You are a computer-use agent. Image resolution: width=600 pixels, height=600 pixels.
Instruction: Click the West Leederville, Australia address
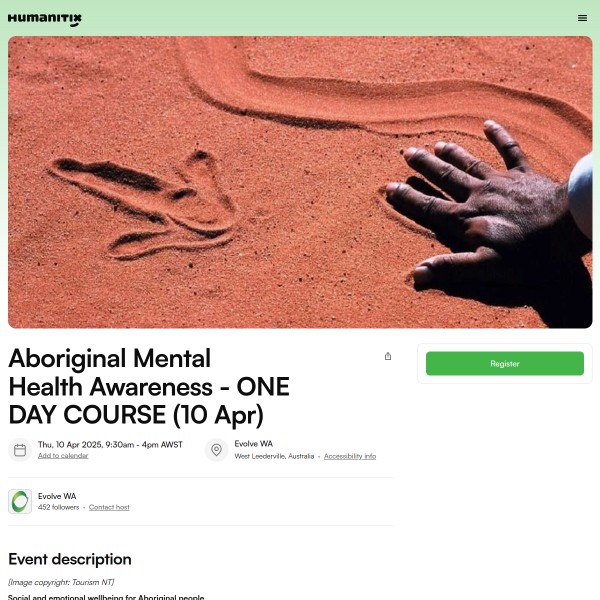pyautogui.click(x=274, y=456)
